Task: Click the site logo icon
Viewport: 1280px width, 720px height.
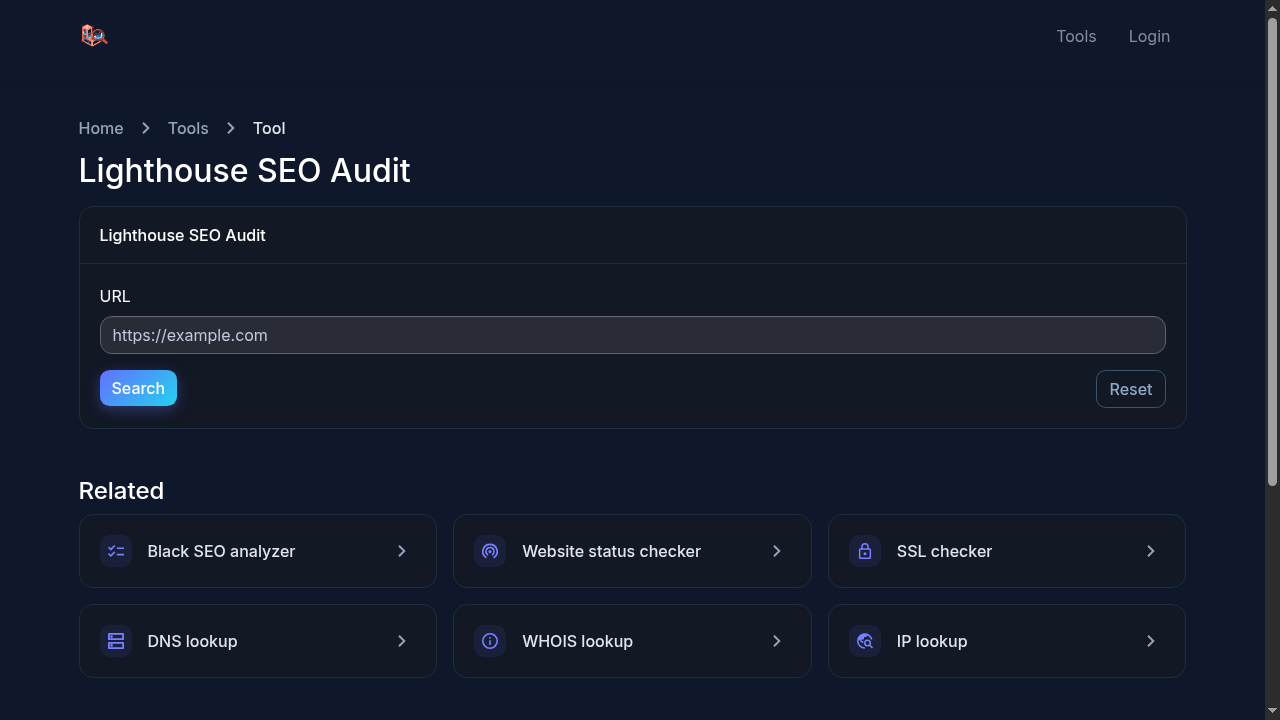Action: (x=94, y=36)
